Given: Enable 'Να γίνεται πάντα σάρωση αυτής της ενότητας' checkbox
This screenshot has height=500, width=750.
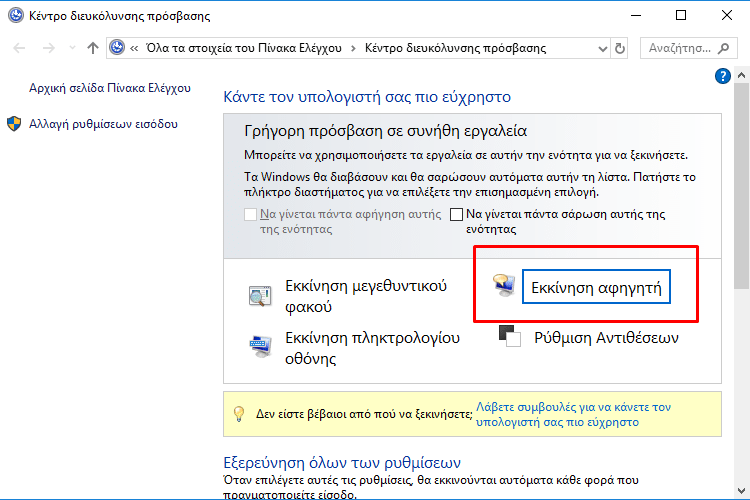Looking at the screenshot, I should click(x=457, y=214).
